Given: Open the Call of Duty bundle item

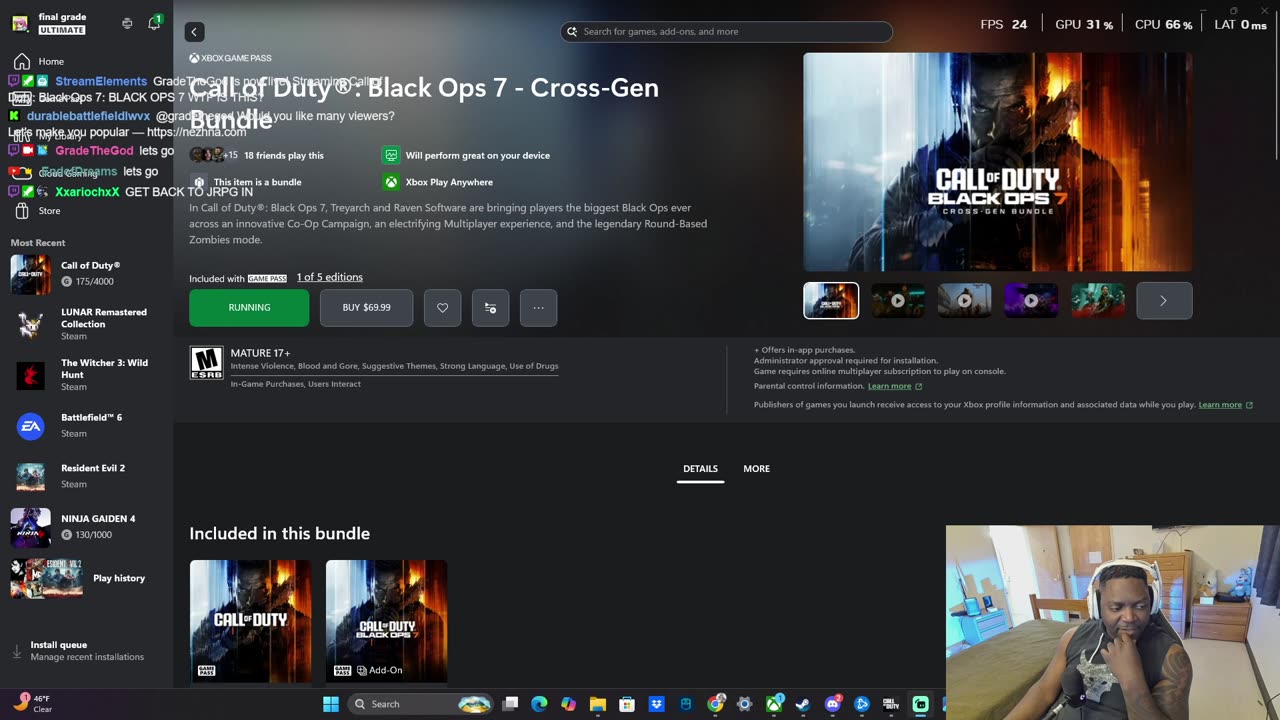Looking at the screenshot, I should (x=250, y=621).
